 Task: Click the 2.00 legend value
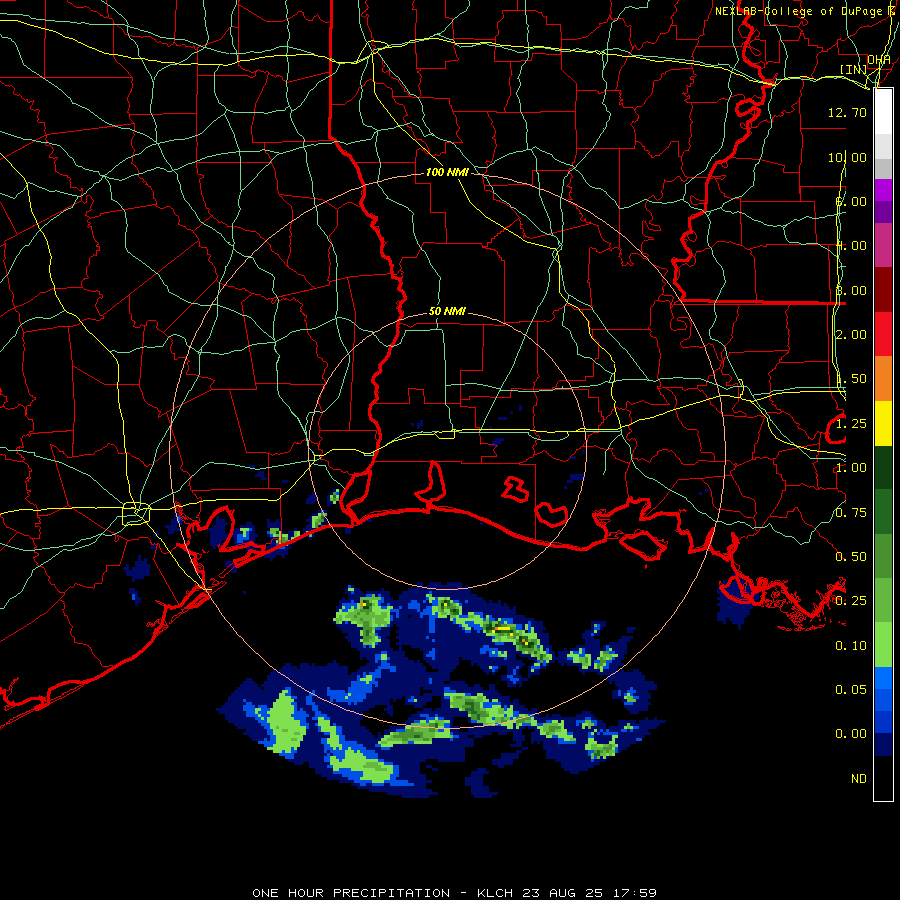(x=851, y=335)
